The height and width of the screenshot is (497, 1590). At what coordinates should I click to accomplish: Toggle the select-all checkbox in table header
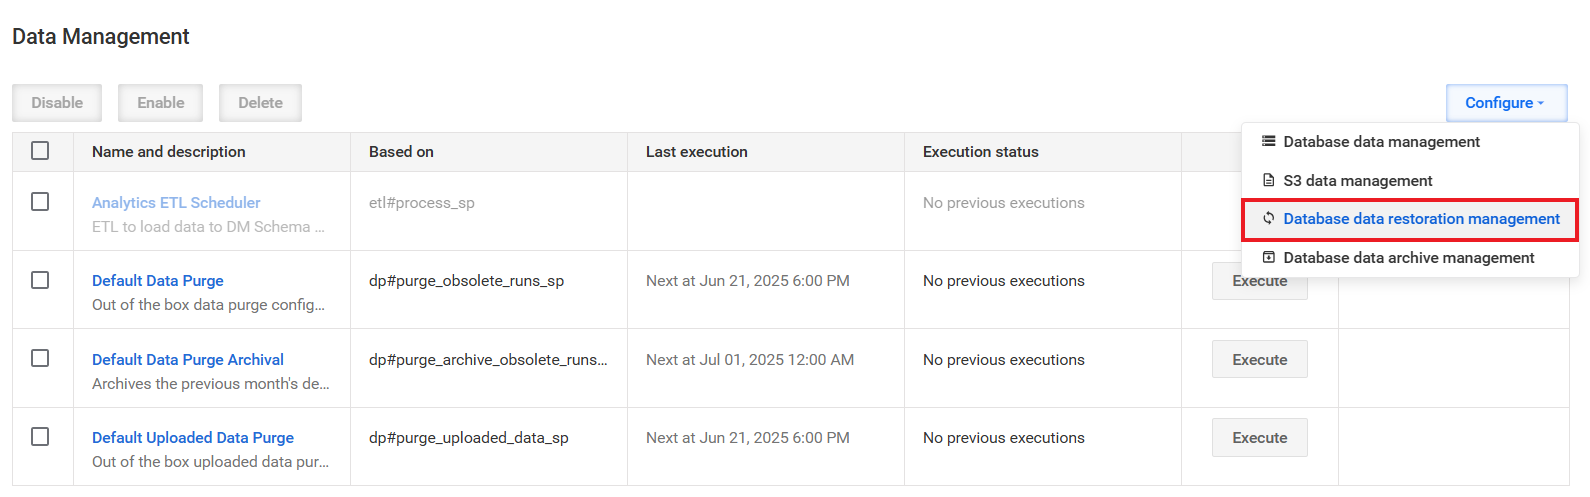[40, 151]
